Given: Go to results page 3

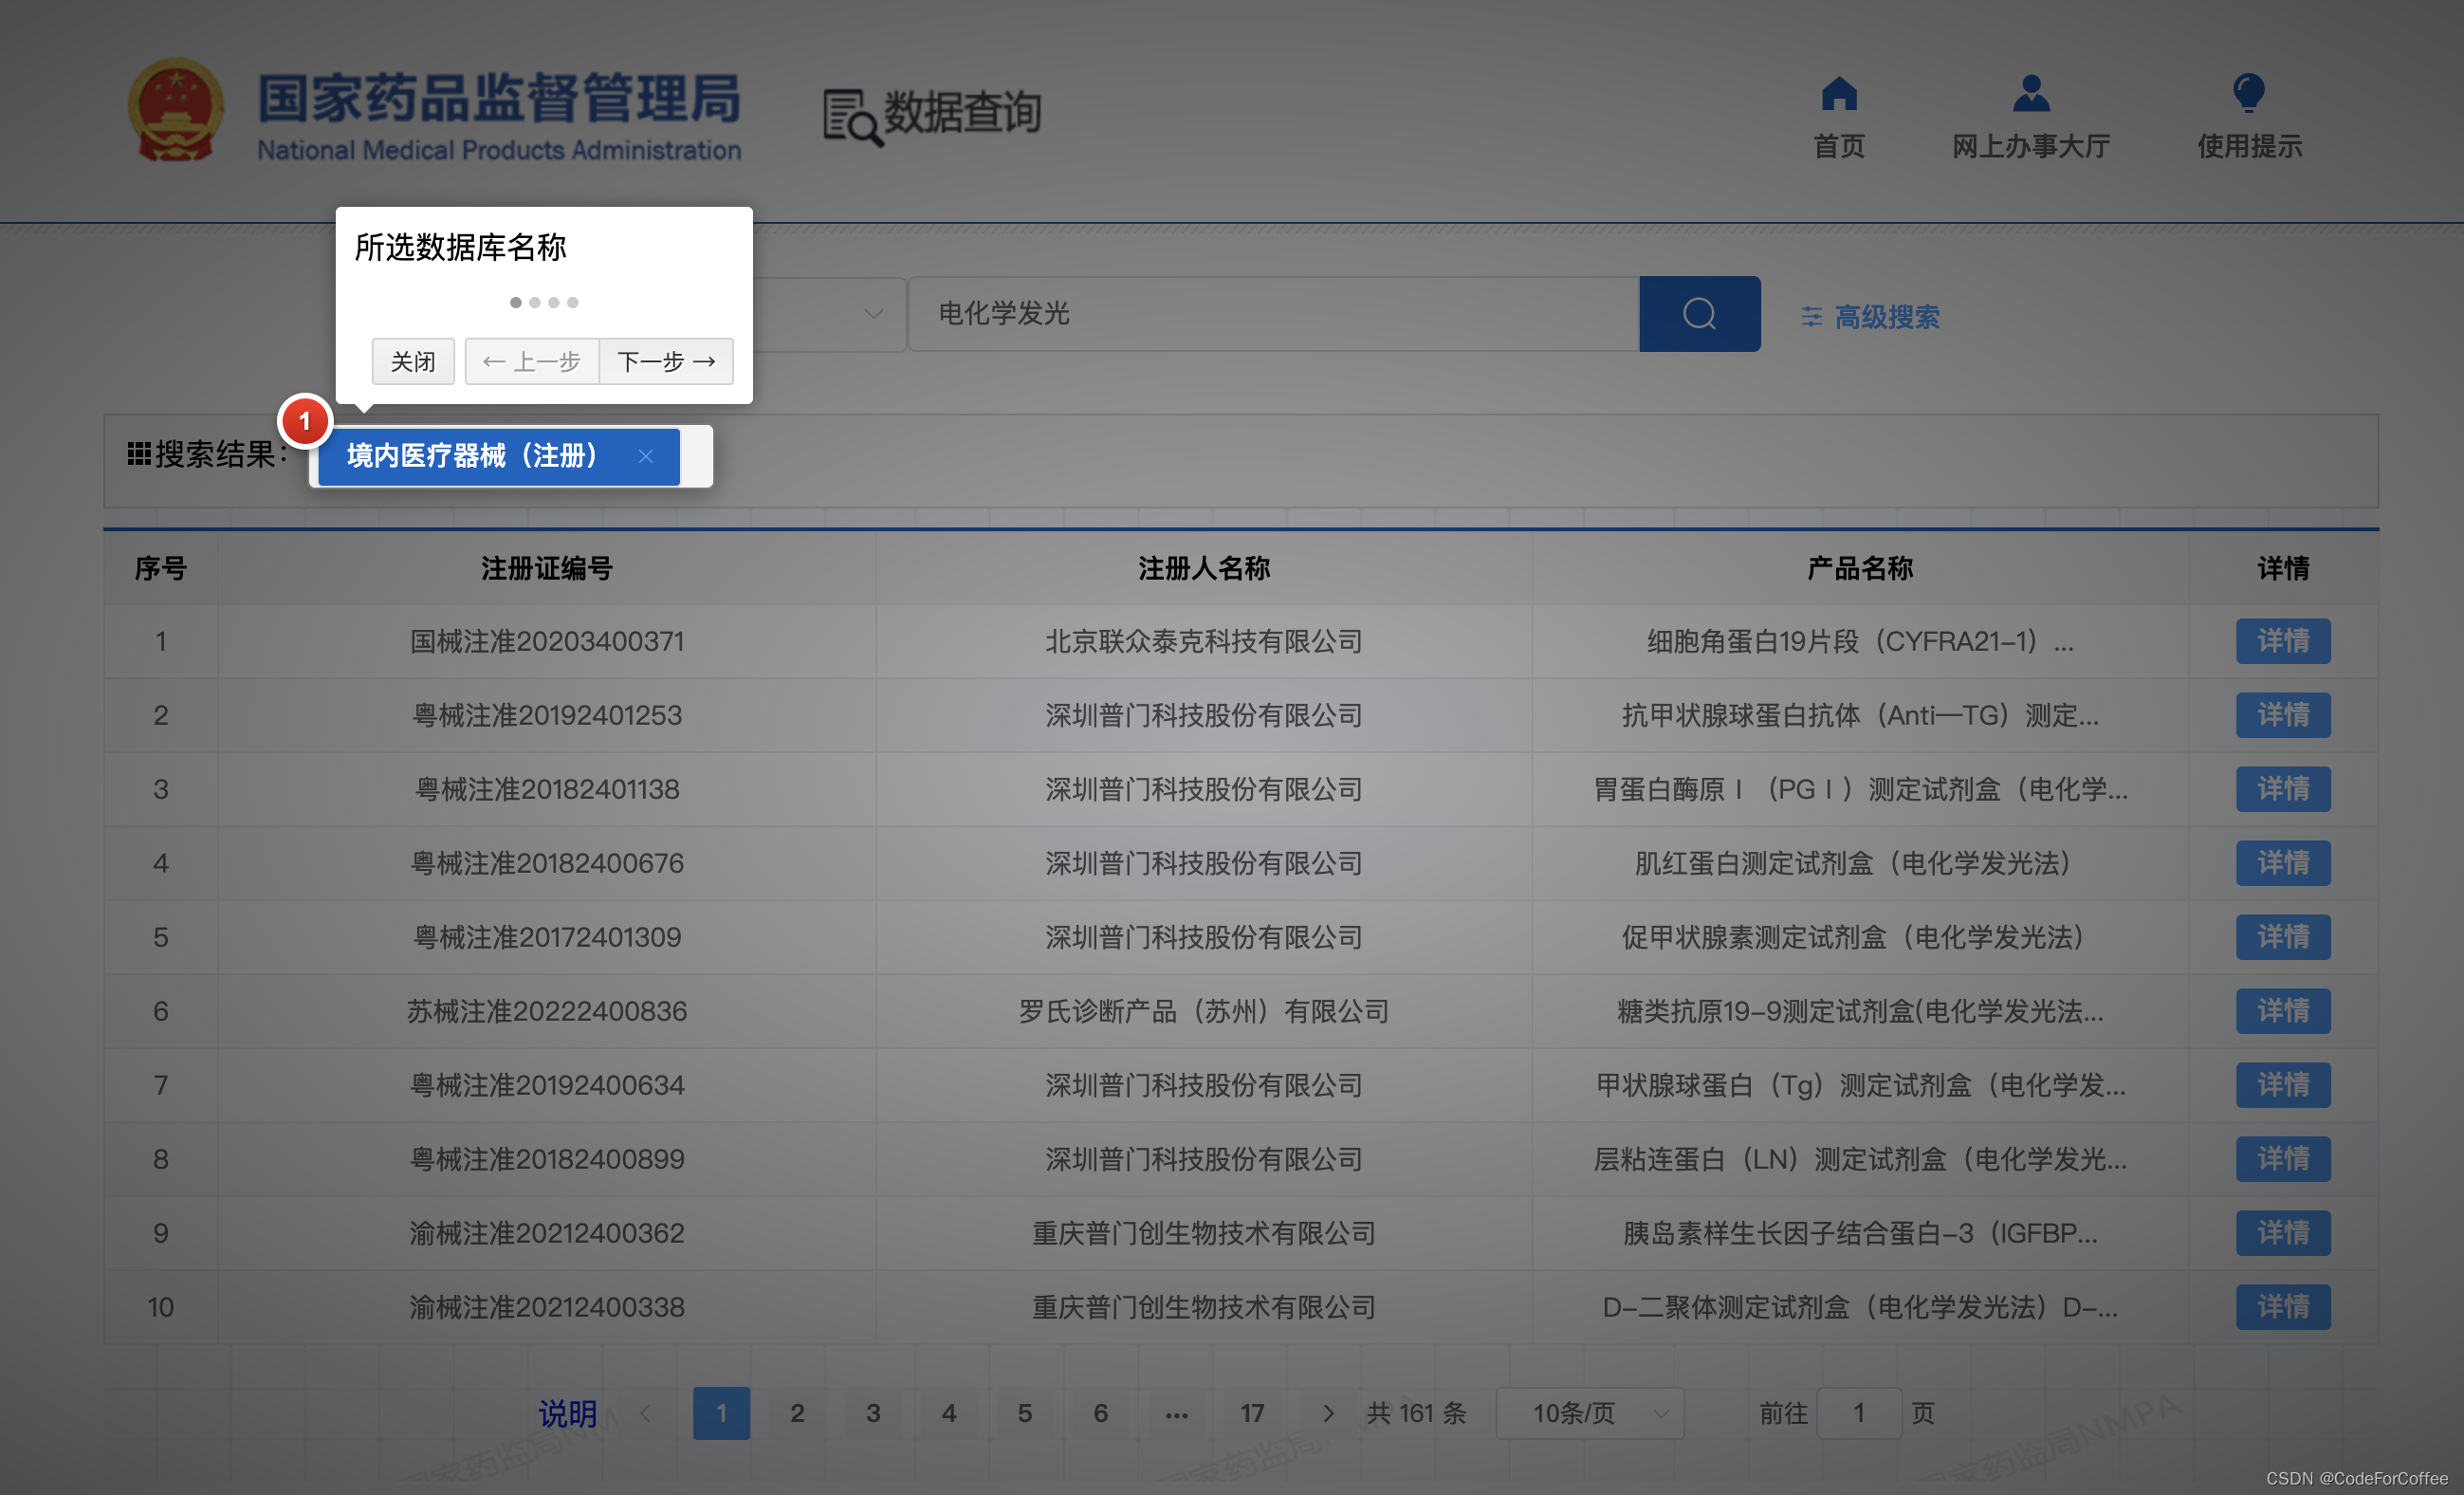Looking at the screenshot, I should pos(873,1412).
